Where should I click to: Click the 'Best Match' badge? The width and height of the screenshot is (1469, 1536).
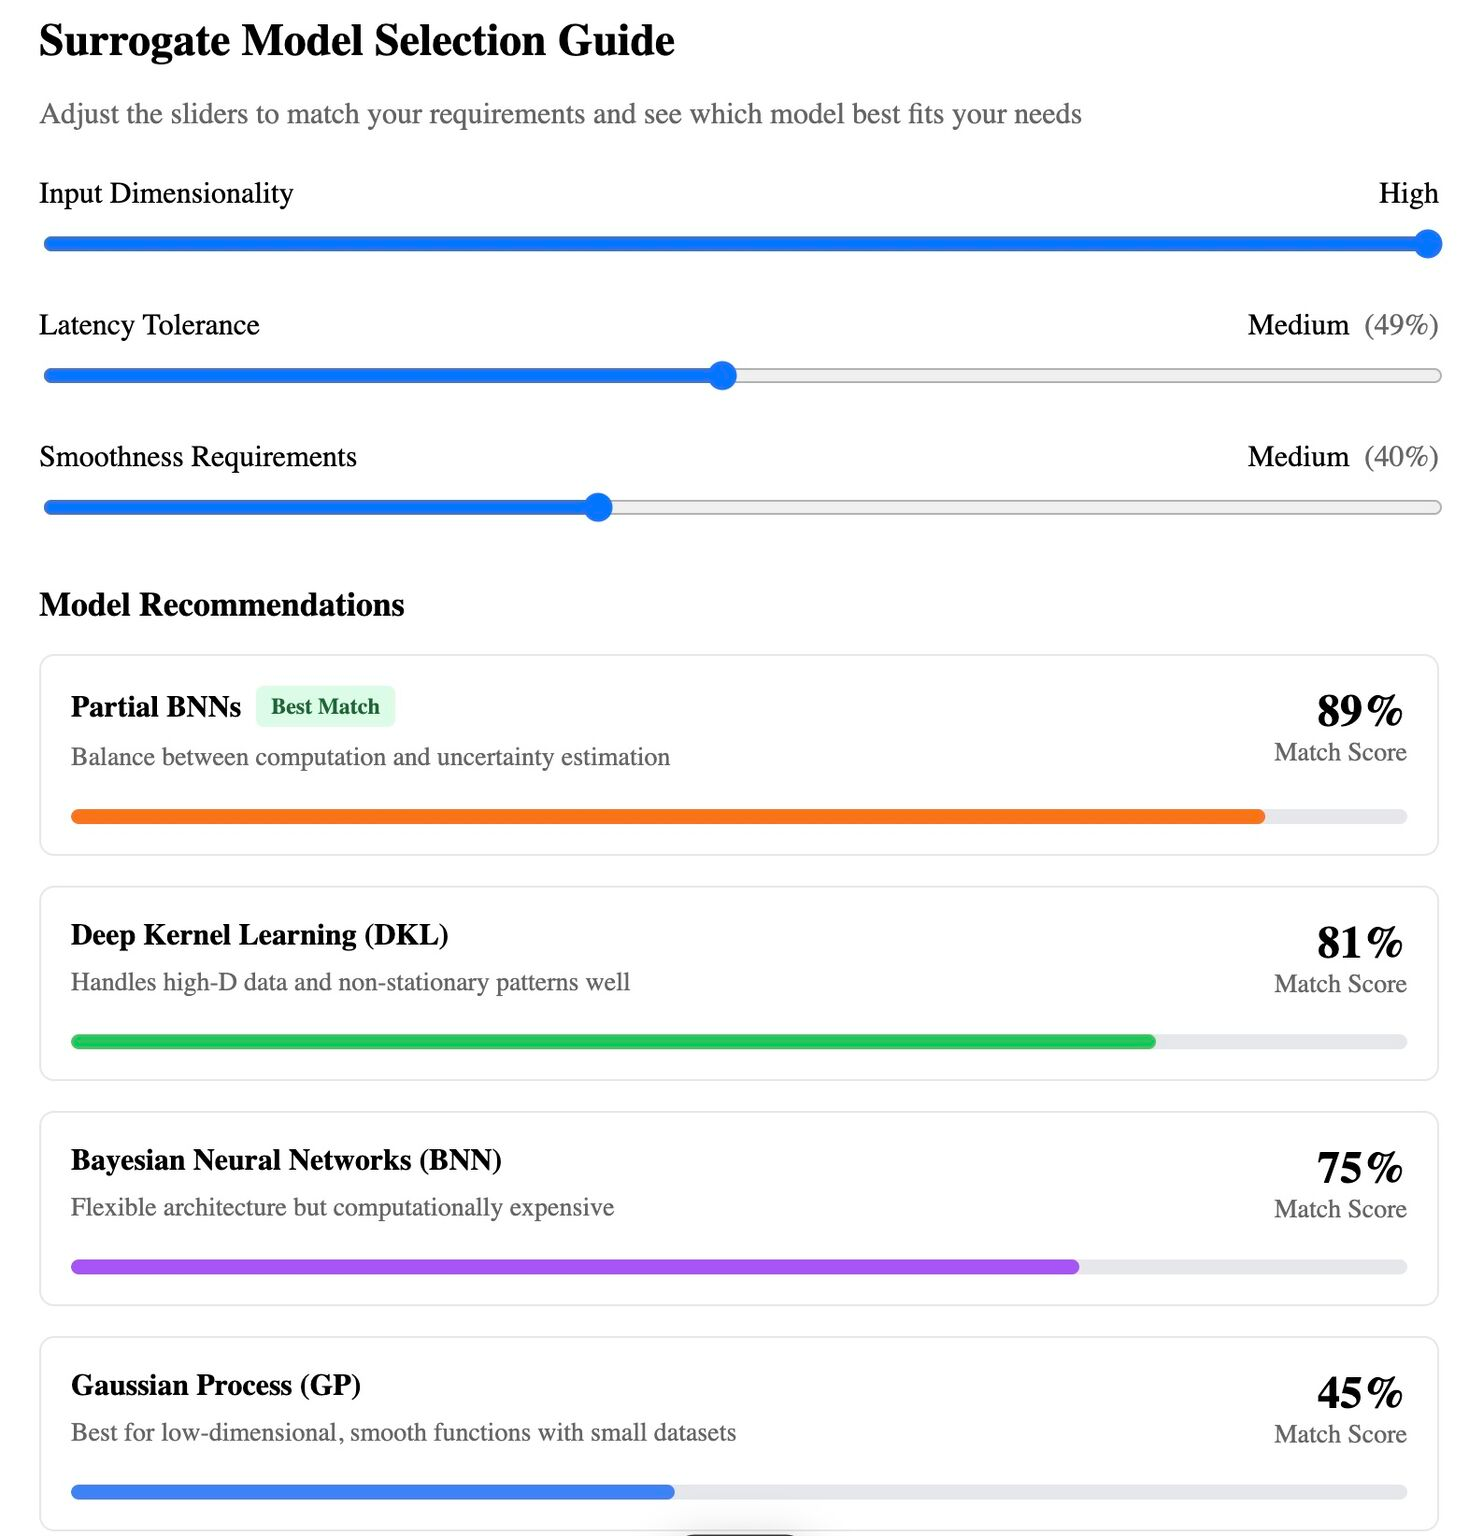point(325,707)
